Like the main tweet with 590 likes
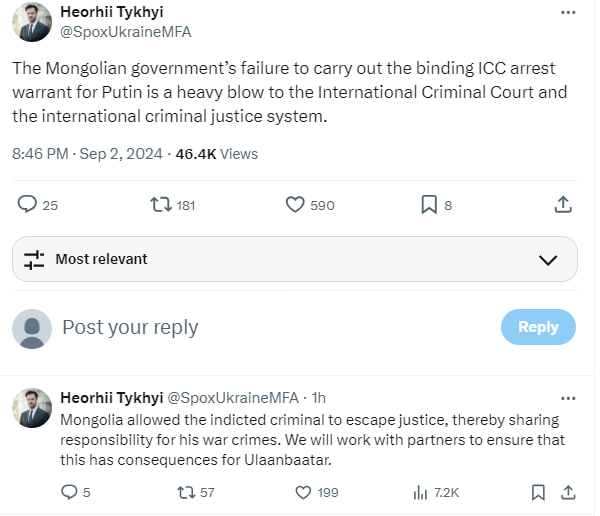 tap(295, 204)
